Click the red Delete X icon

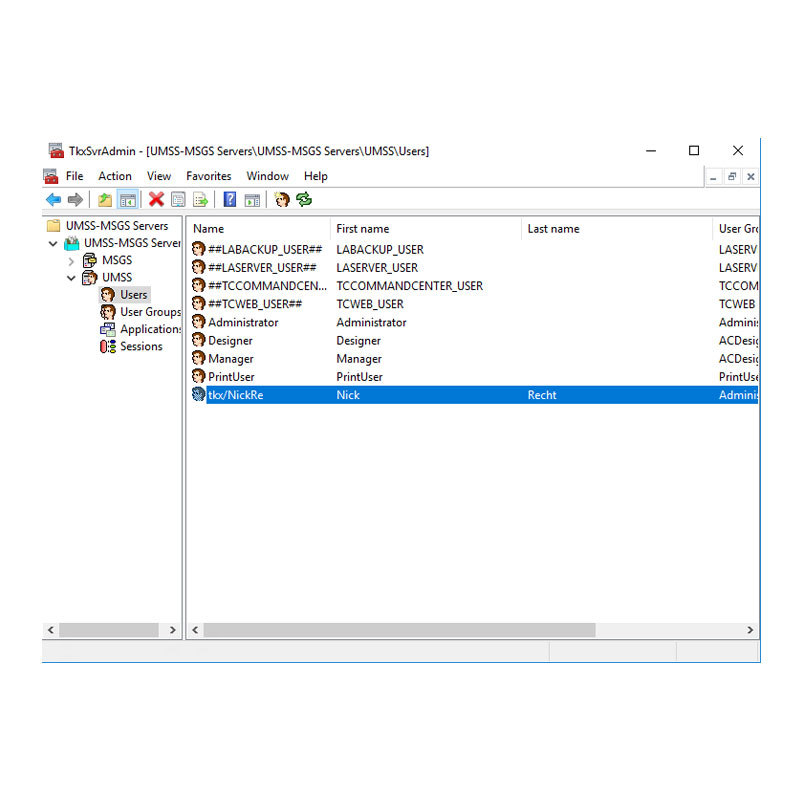click(156, 199)
